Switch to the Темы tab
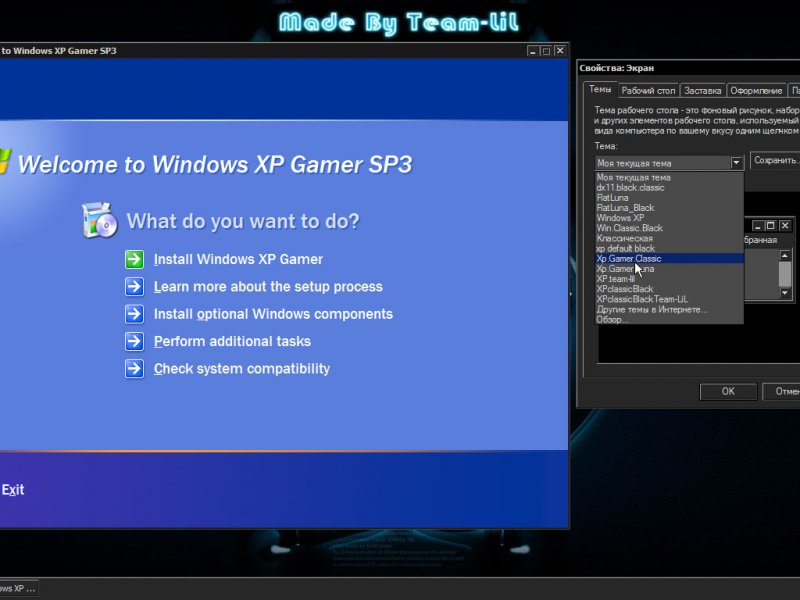800x600 pixels. 600,89
